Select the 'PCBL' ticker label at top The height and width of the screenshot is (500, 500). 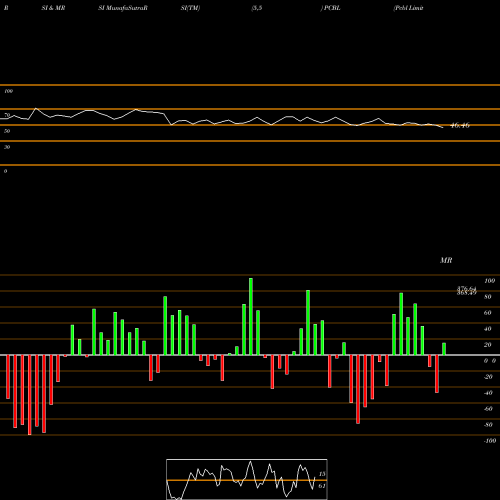coord(332,8)
